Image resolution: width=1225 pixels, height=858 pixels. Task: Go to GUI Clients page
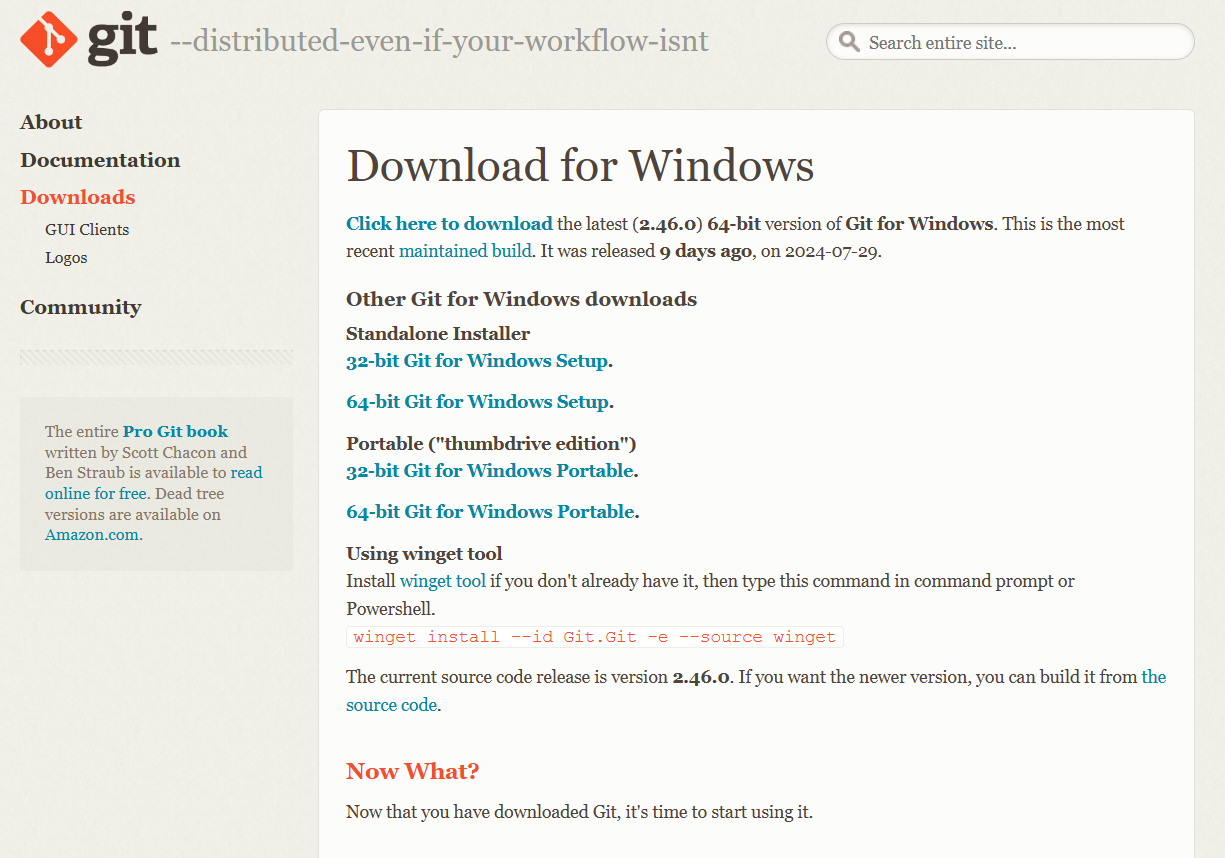click(x=87, y=229)
